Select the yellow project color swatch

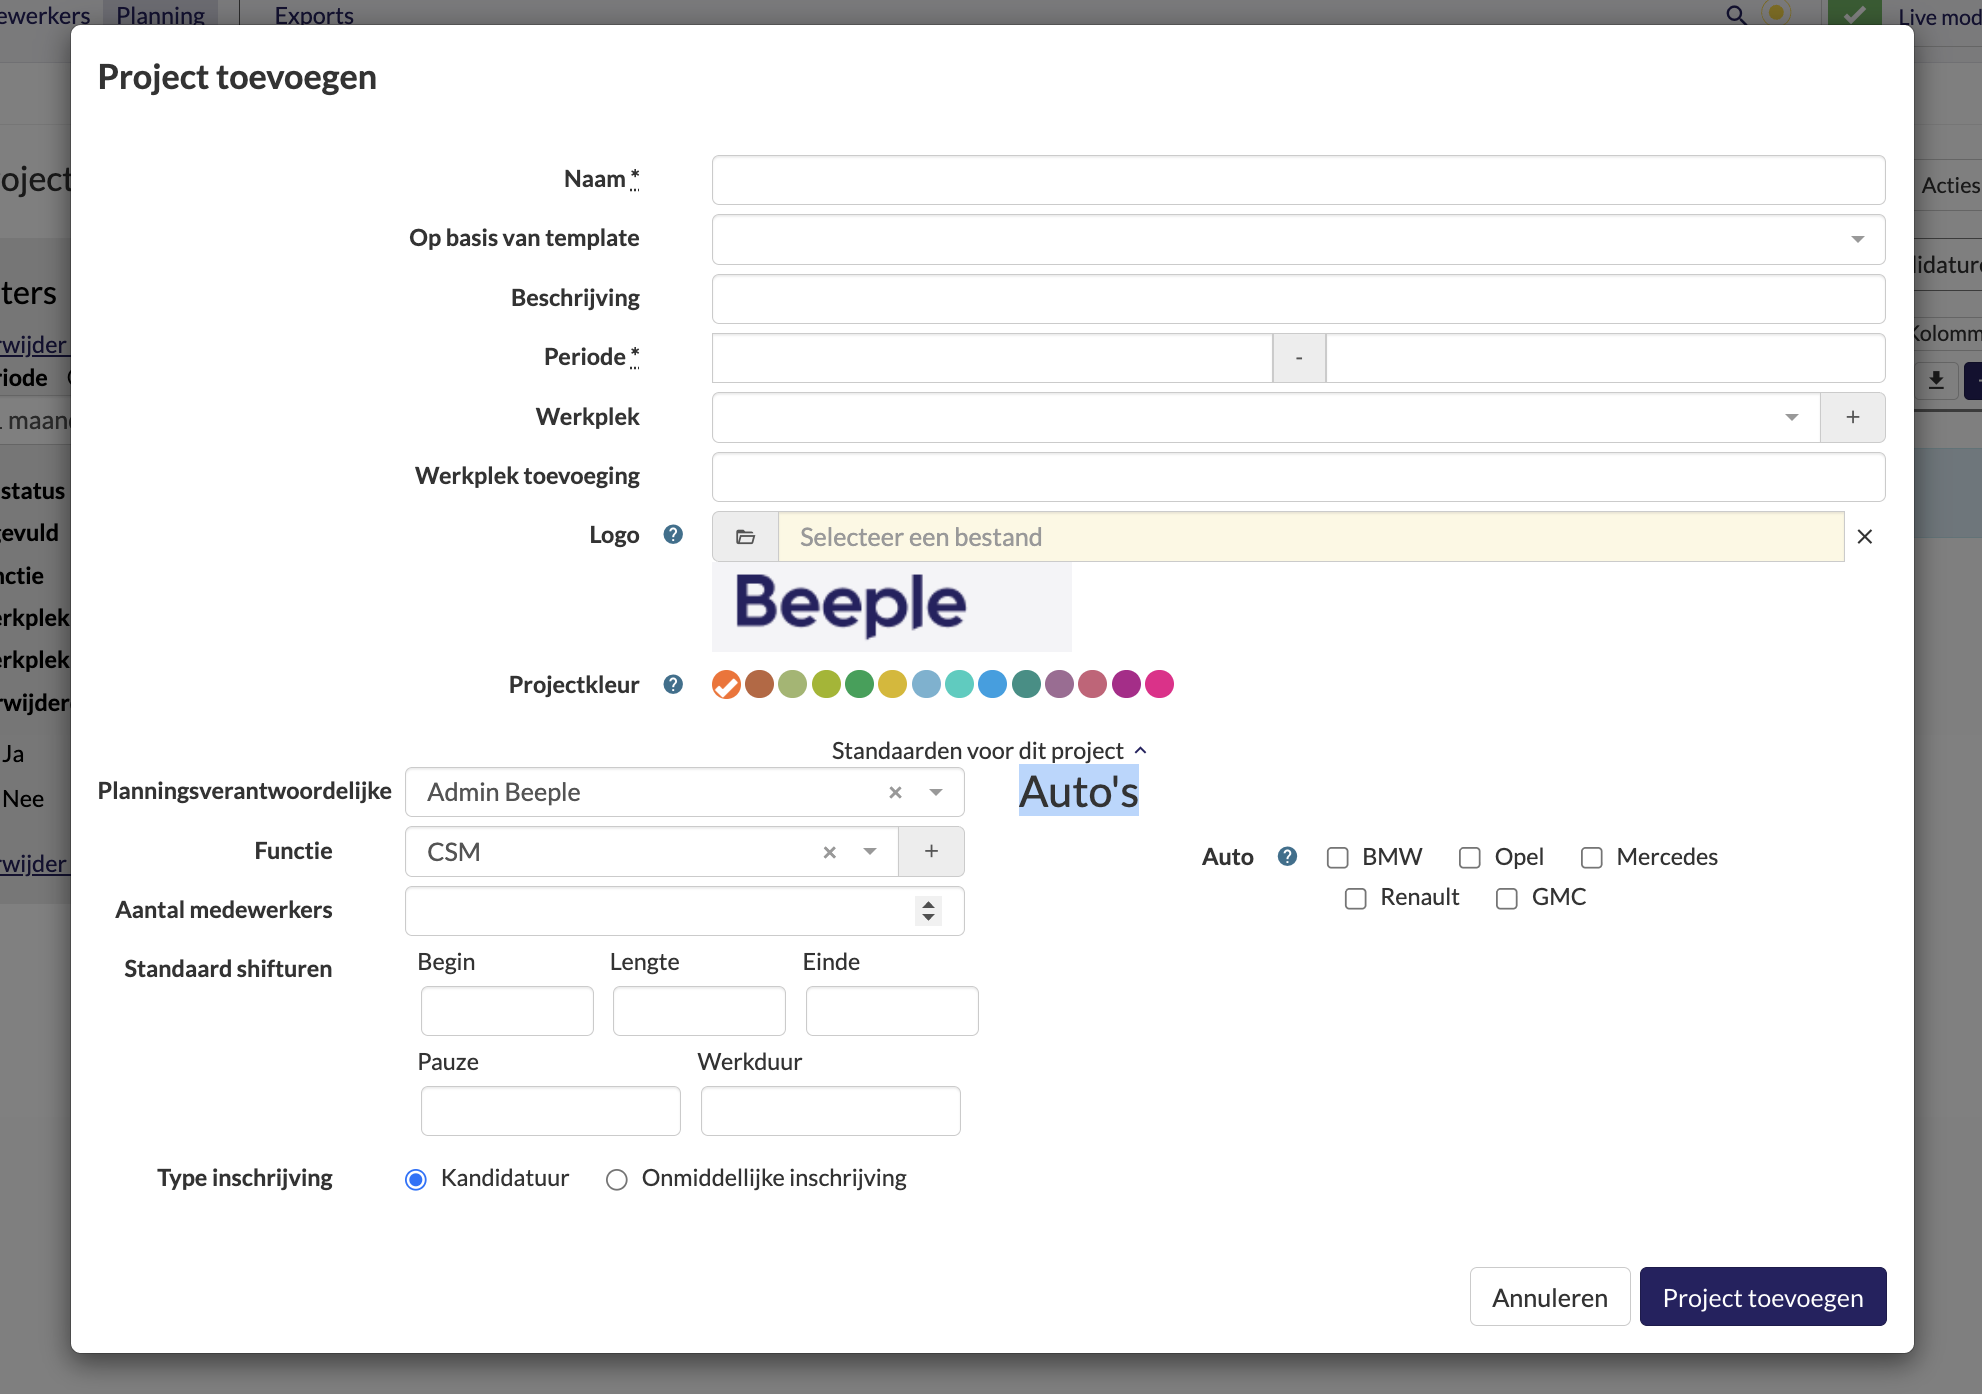pyautogui.click(x=892, y=684)
